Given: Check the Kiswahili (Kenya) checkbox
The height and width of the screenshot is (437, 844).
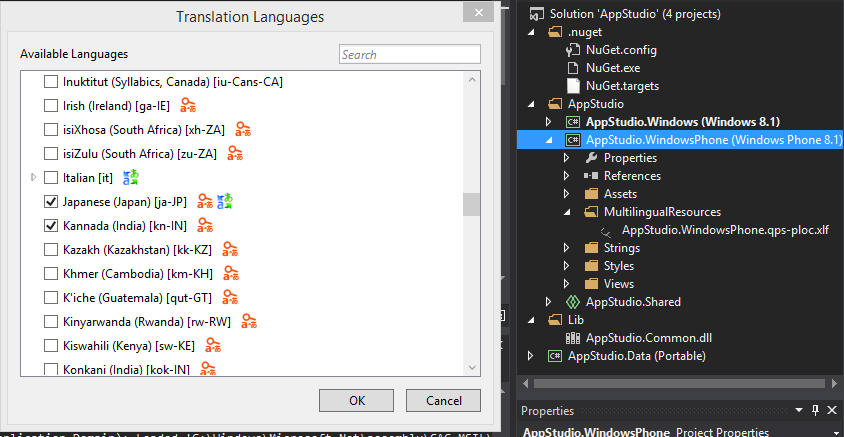Looking at the screenshot, I should [x=51, y=346].
